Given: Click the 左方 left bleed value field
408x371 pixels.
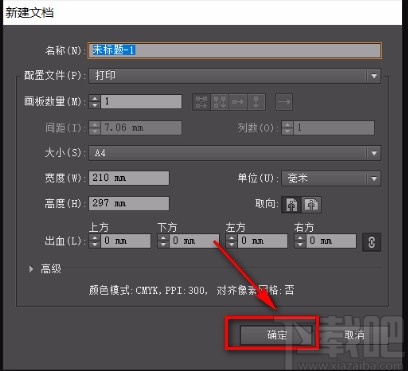Looking at the screenshot, I should coord(262,241).
